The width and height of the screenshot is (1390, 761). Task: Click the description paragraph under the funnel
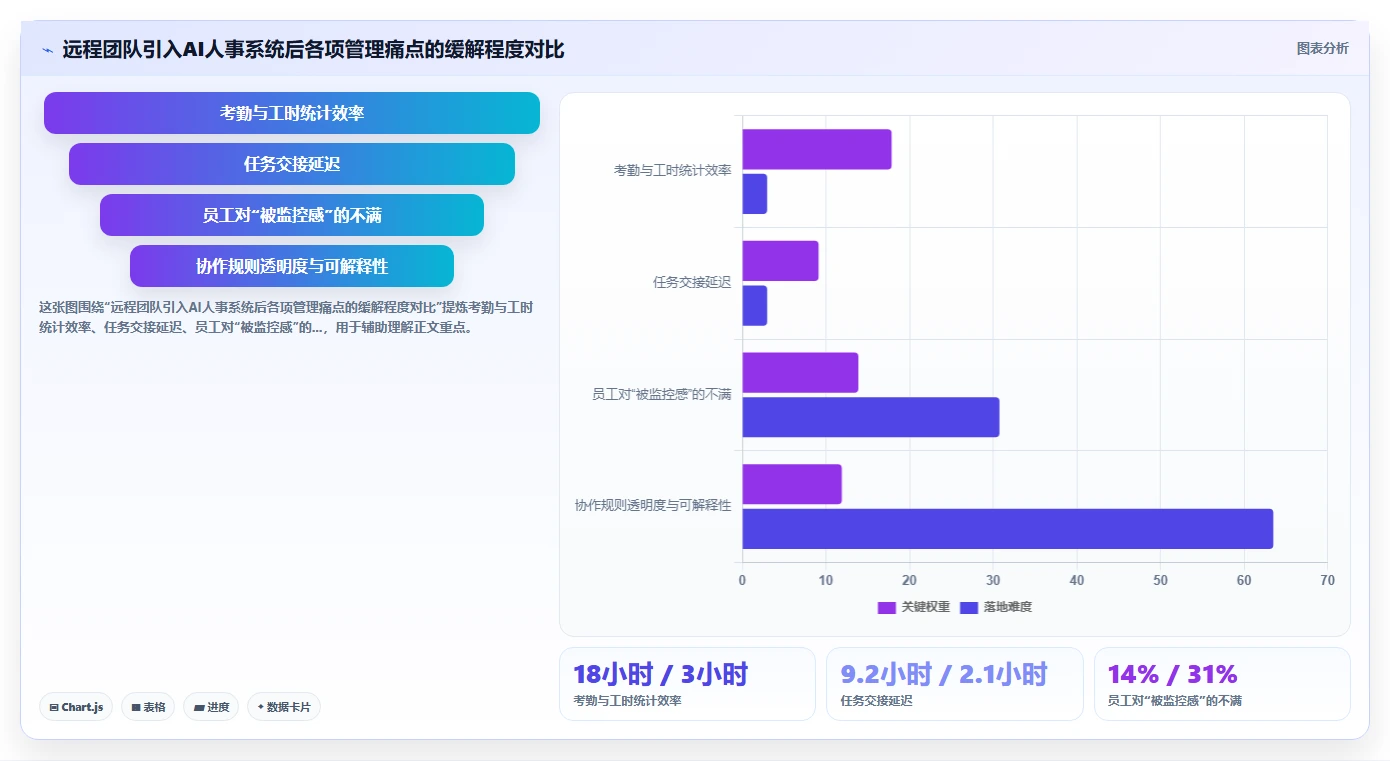point(286,317)
